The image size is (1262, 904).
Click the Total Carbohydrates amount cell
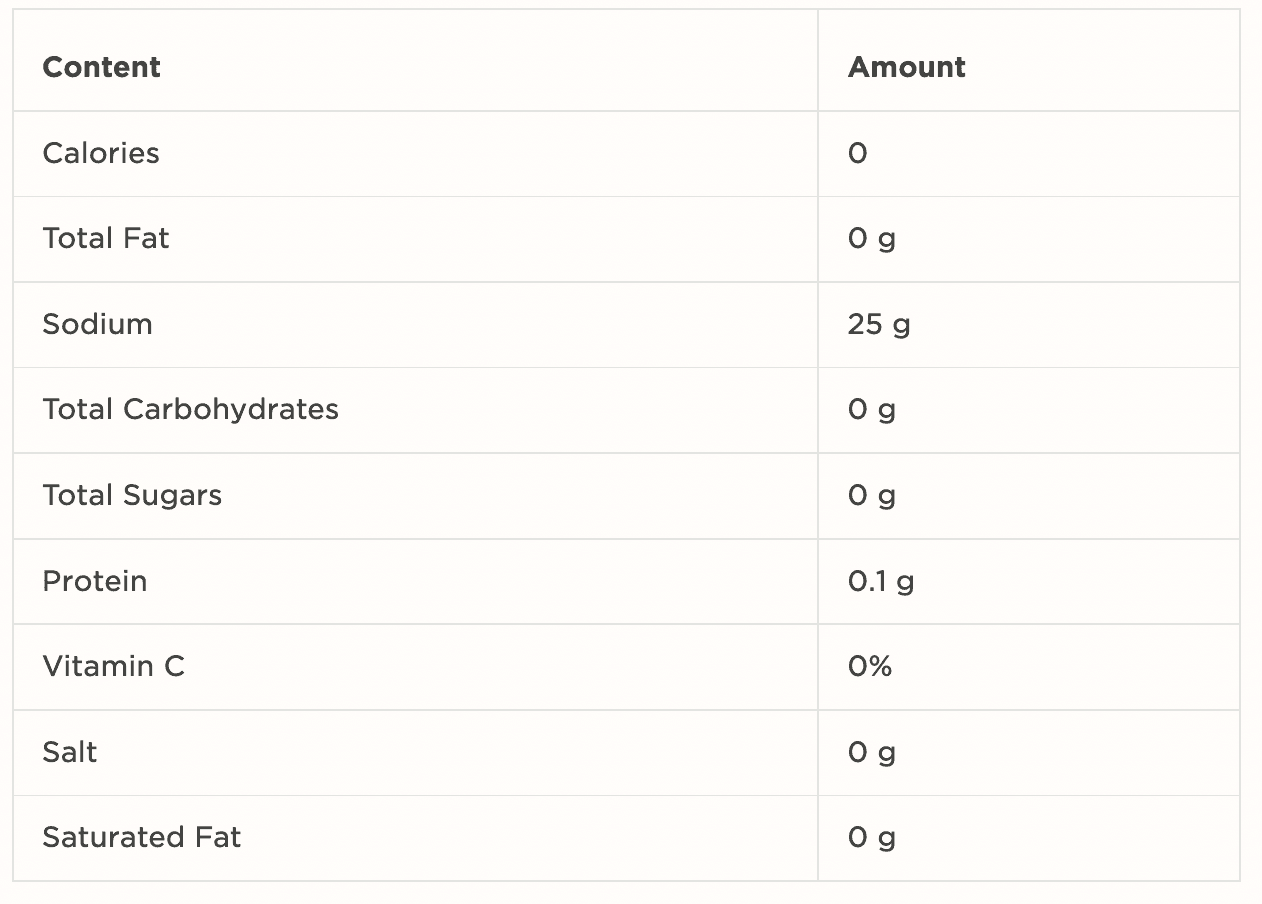pyautogui.click(x=1028, y=410)
